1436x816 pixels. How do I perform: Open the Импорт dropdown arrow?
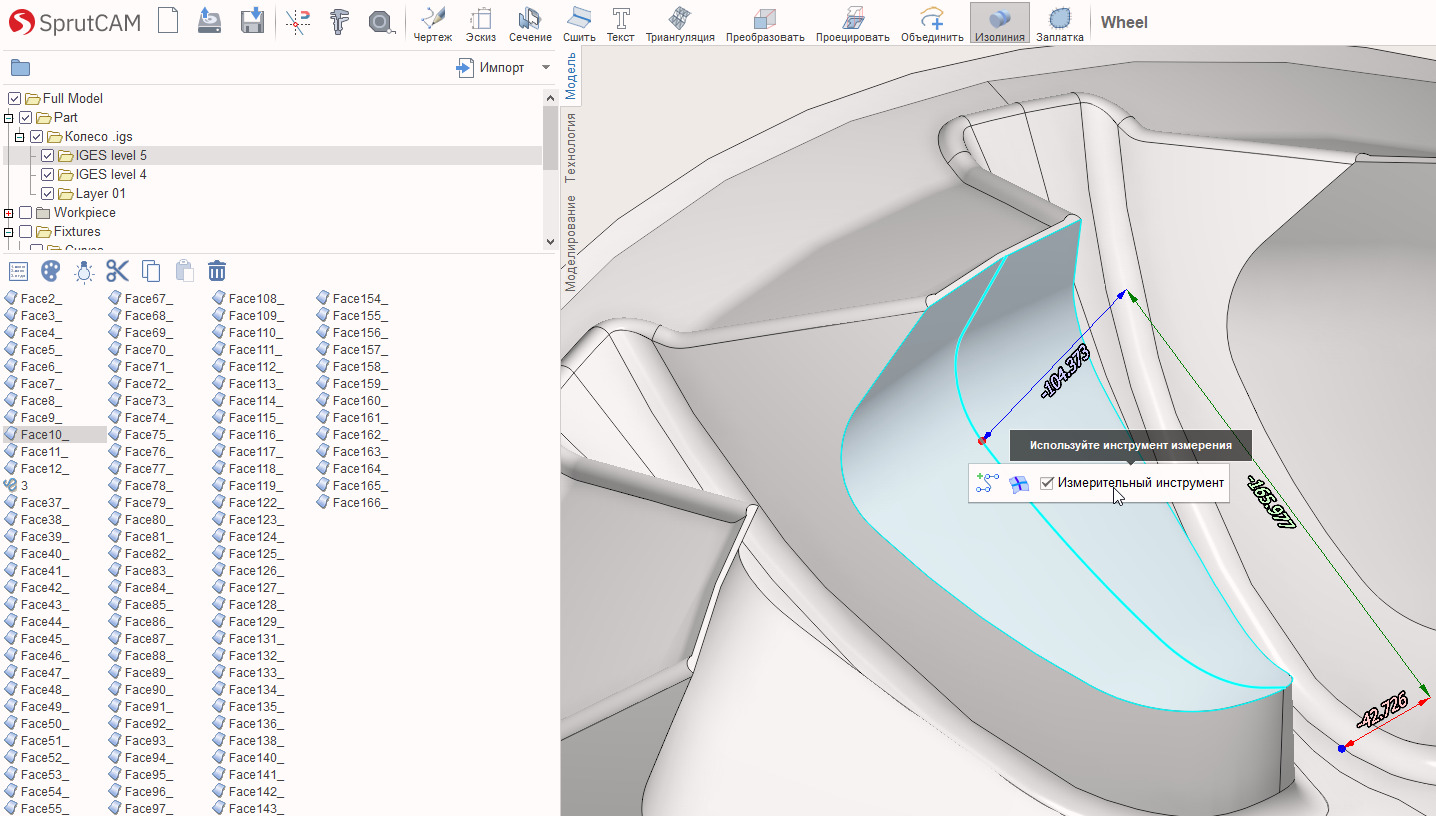coord(546,68)
